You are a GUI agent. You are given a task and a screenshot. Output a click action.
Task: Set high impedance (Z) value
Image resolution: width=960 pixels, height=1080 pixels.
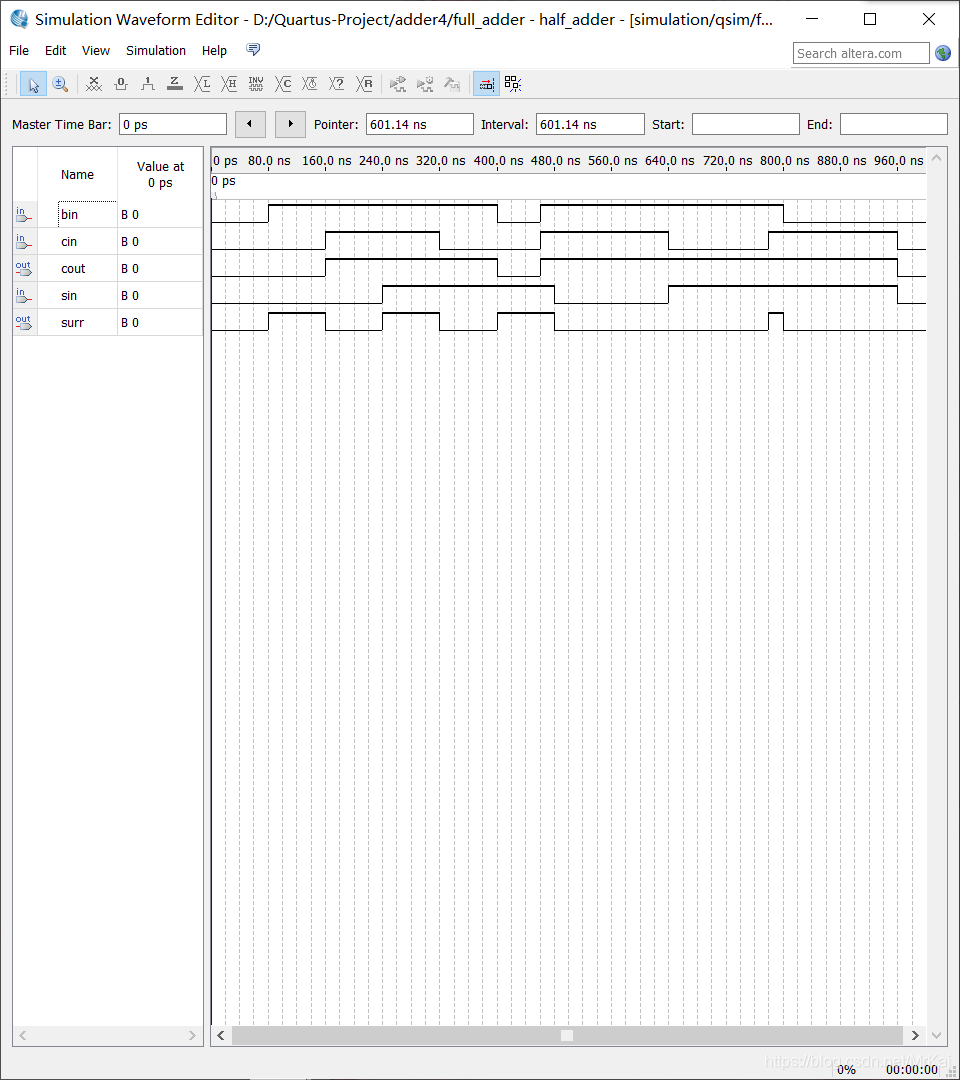pyautogui.click(x=175, y=84)
